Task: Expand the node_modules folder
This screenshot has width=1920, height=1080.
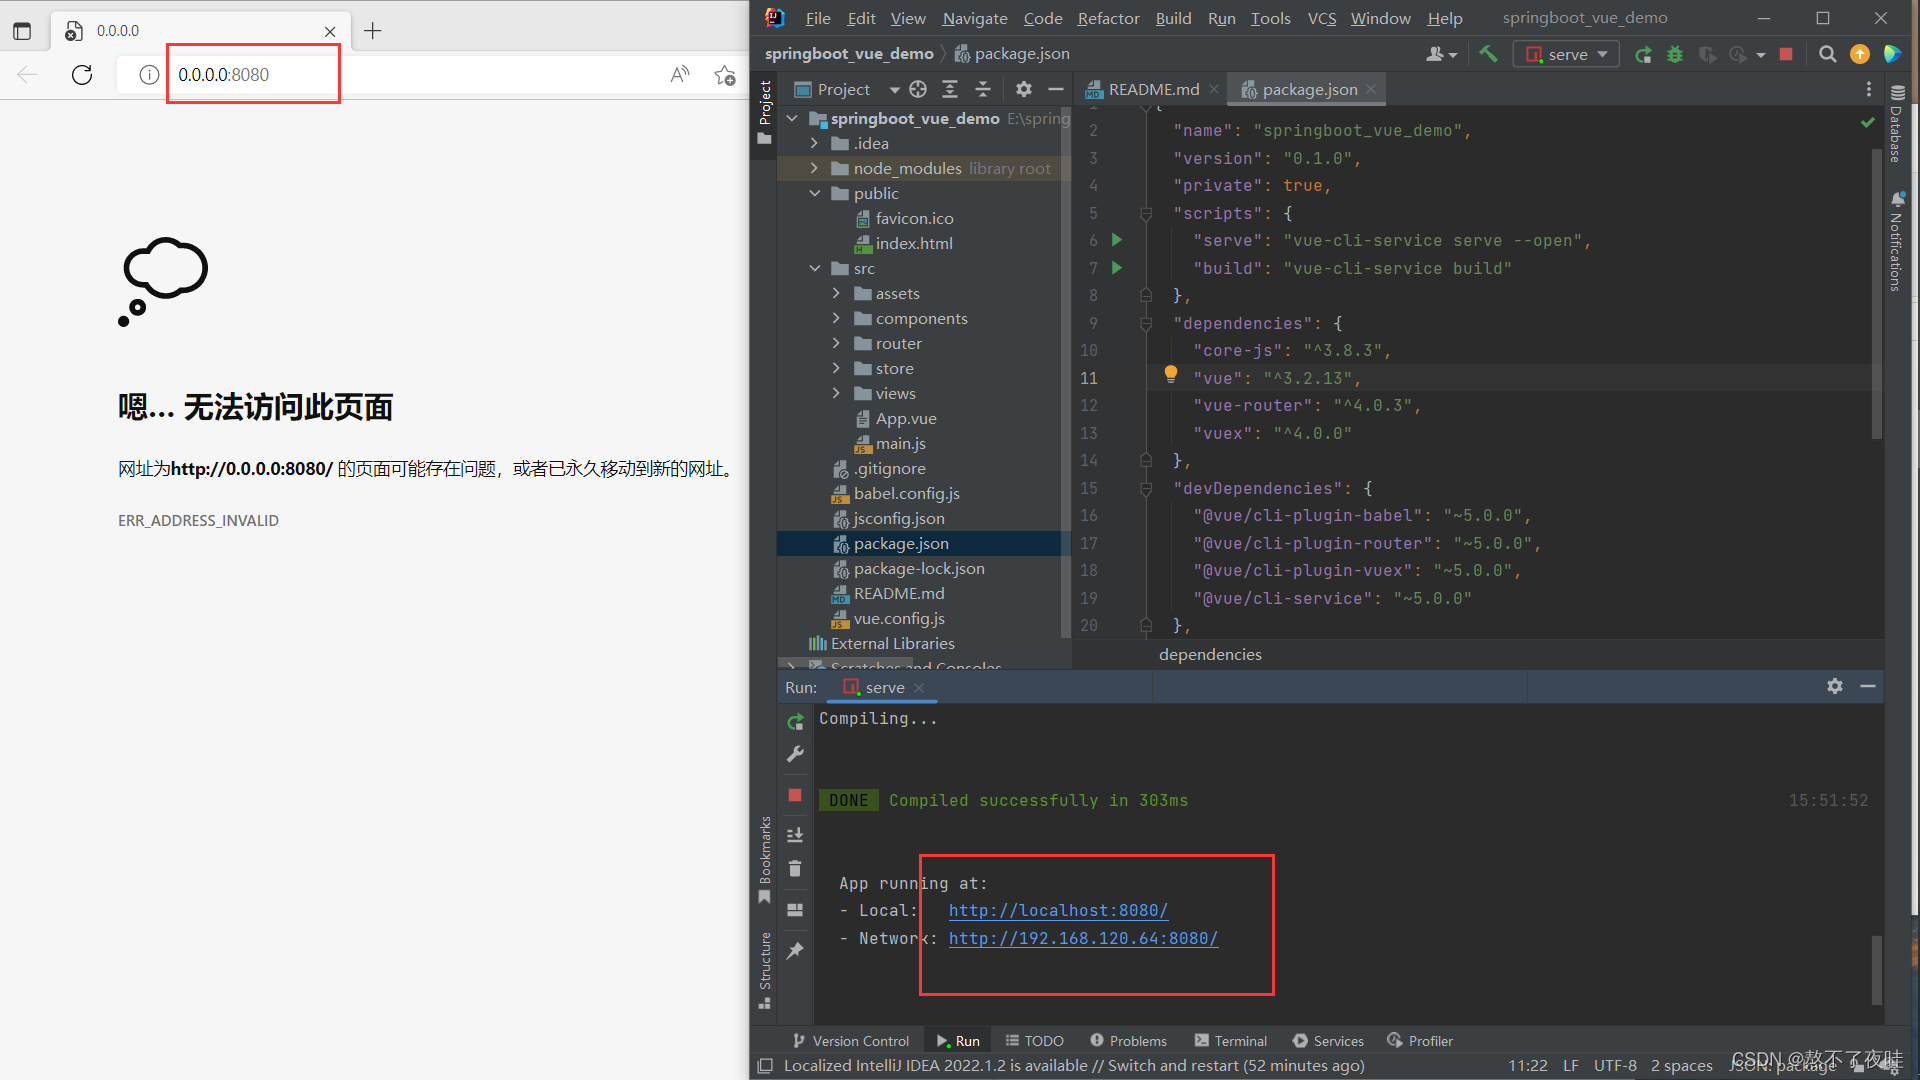Action: (814, 168)
